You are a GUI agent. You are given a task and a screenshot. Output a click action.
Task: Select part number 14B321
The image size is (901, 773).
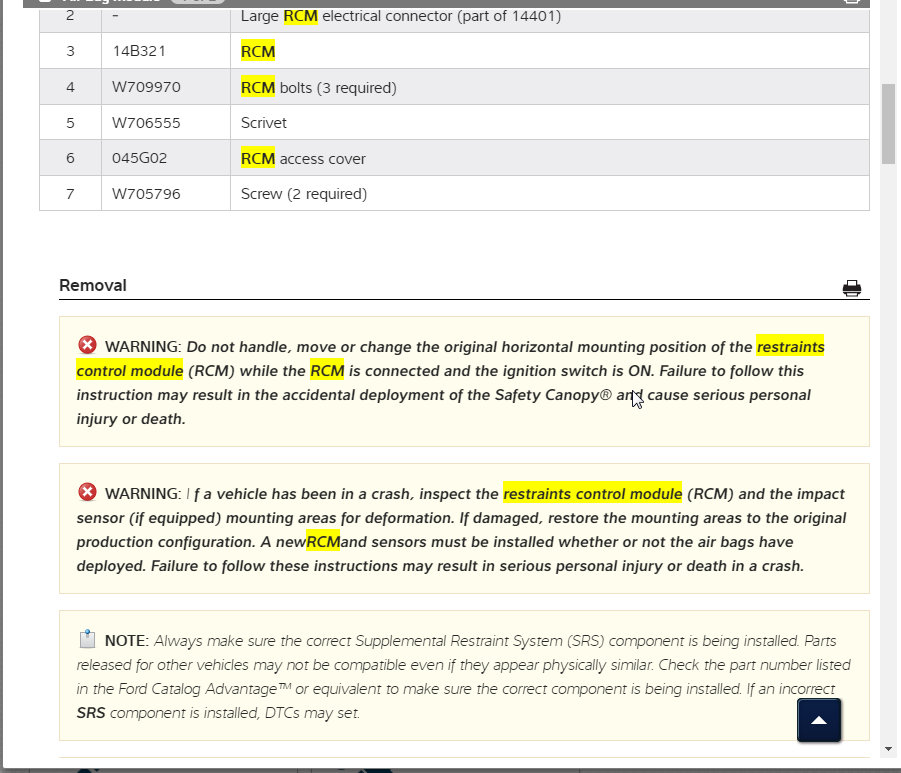click(x=139, y=51)
